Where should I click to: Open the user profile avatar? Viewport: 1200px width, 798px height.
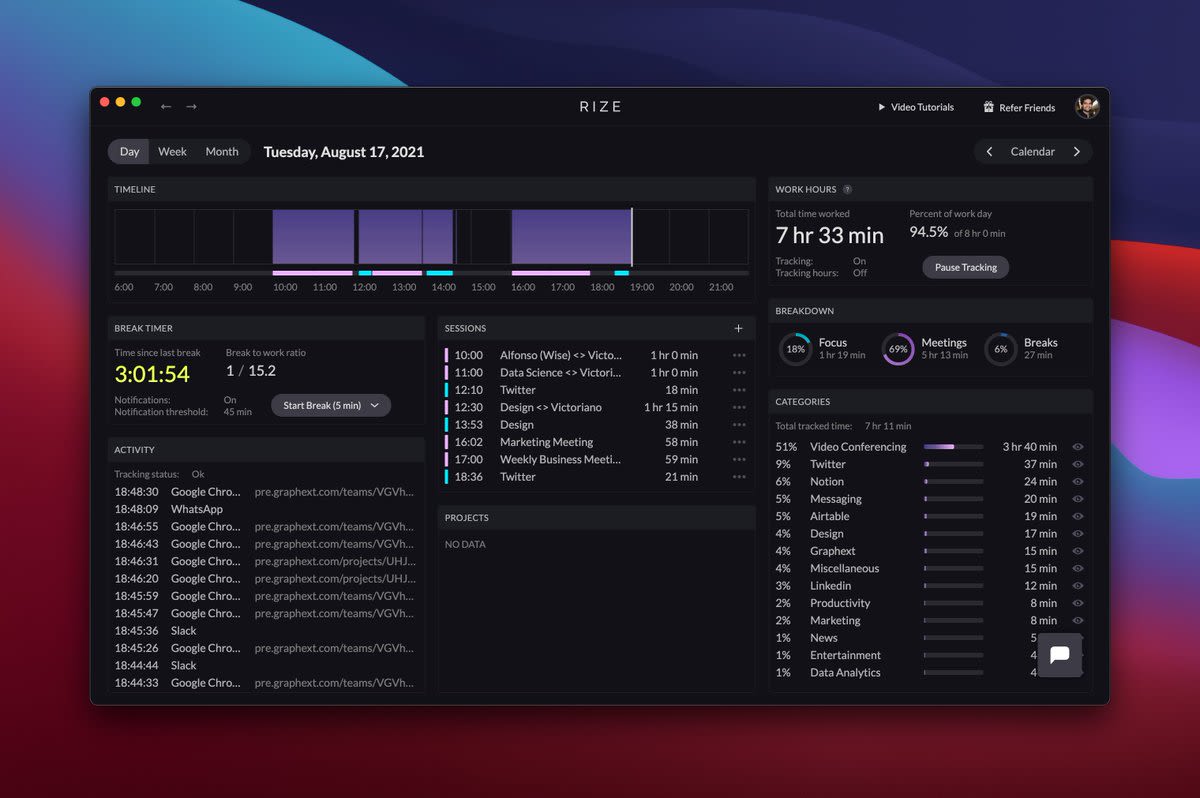pos(1087,107)
